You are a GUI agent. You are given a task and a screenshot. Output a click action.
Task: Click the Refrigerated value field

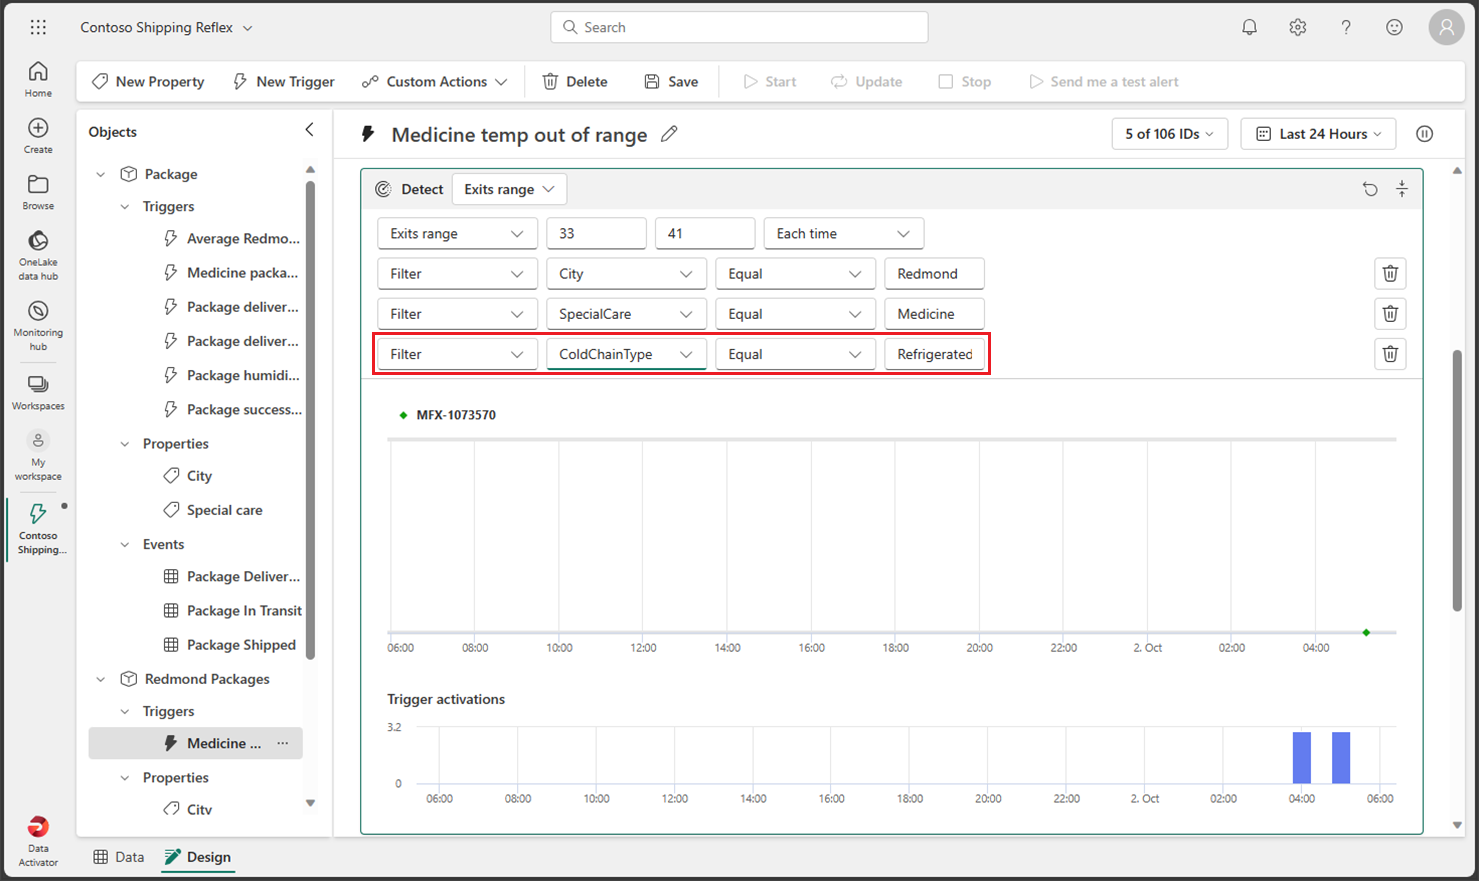[934, 354]
